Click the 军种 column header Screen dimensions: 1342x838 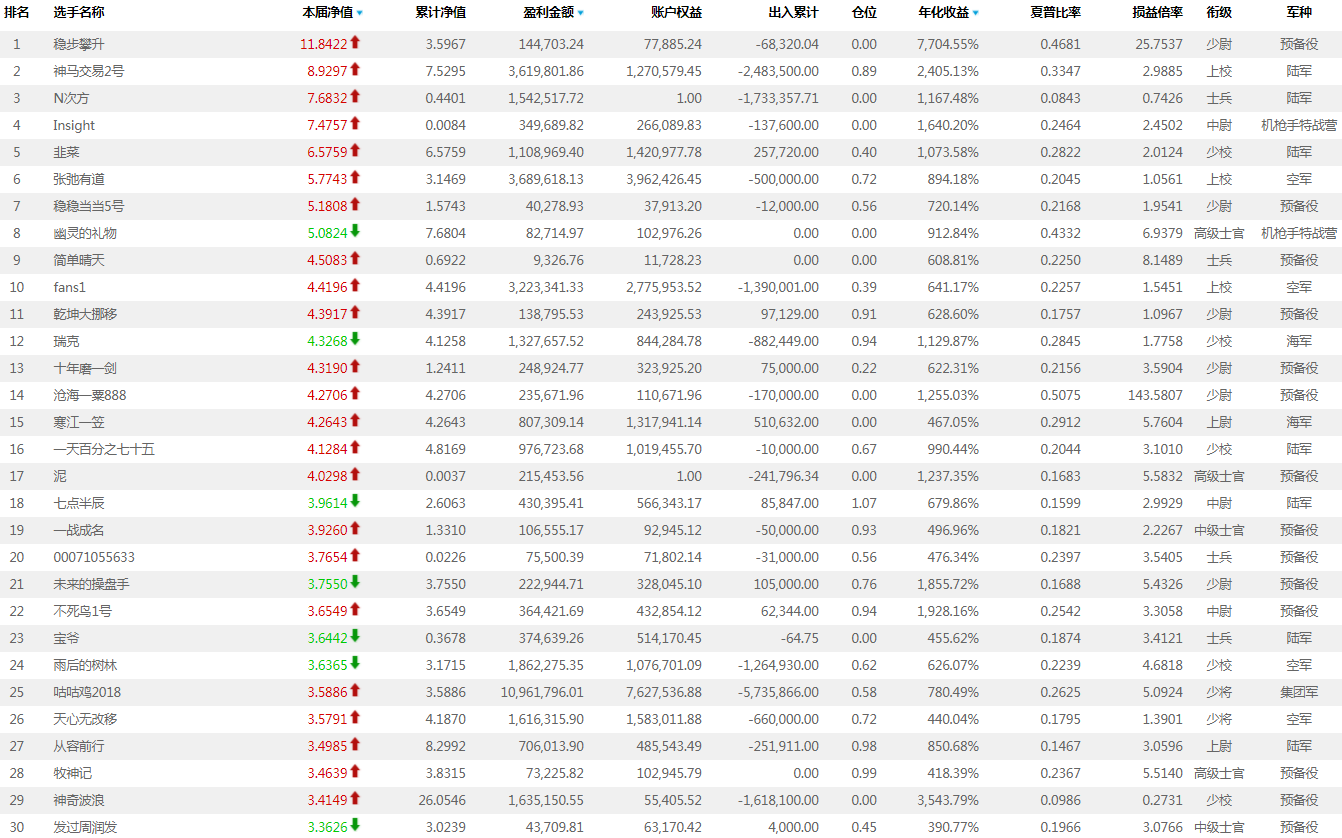click(1299, 13)
